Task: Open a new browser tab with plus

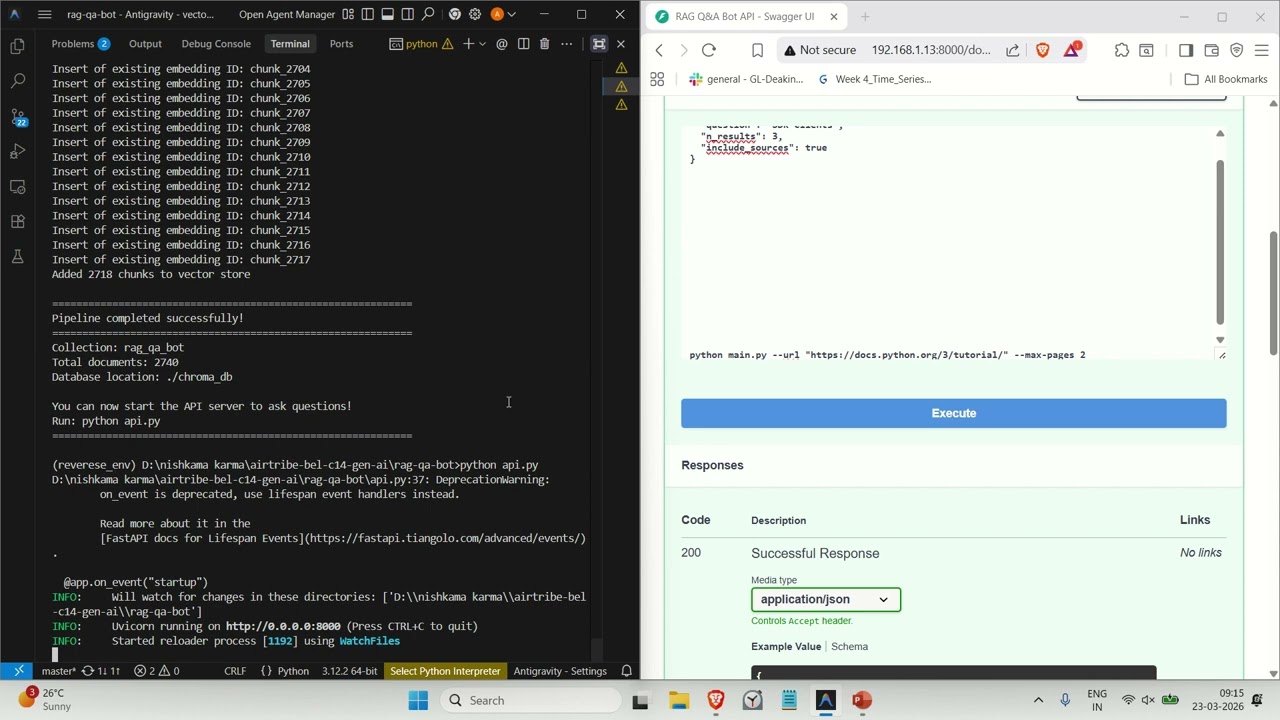Action: pos(865,16)
